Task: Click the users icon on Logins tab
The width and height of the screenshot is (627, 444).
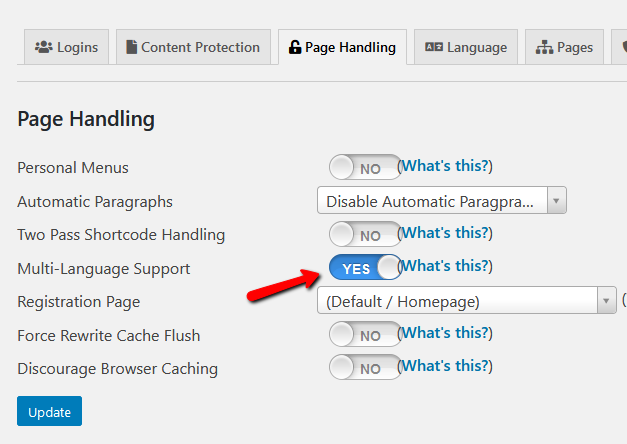Action: [x=44, y=47]
